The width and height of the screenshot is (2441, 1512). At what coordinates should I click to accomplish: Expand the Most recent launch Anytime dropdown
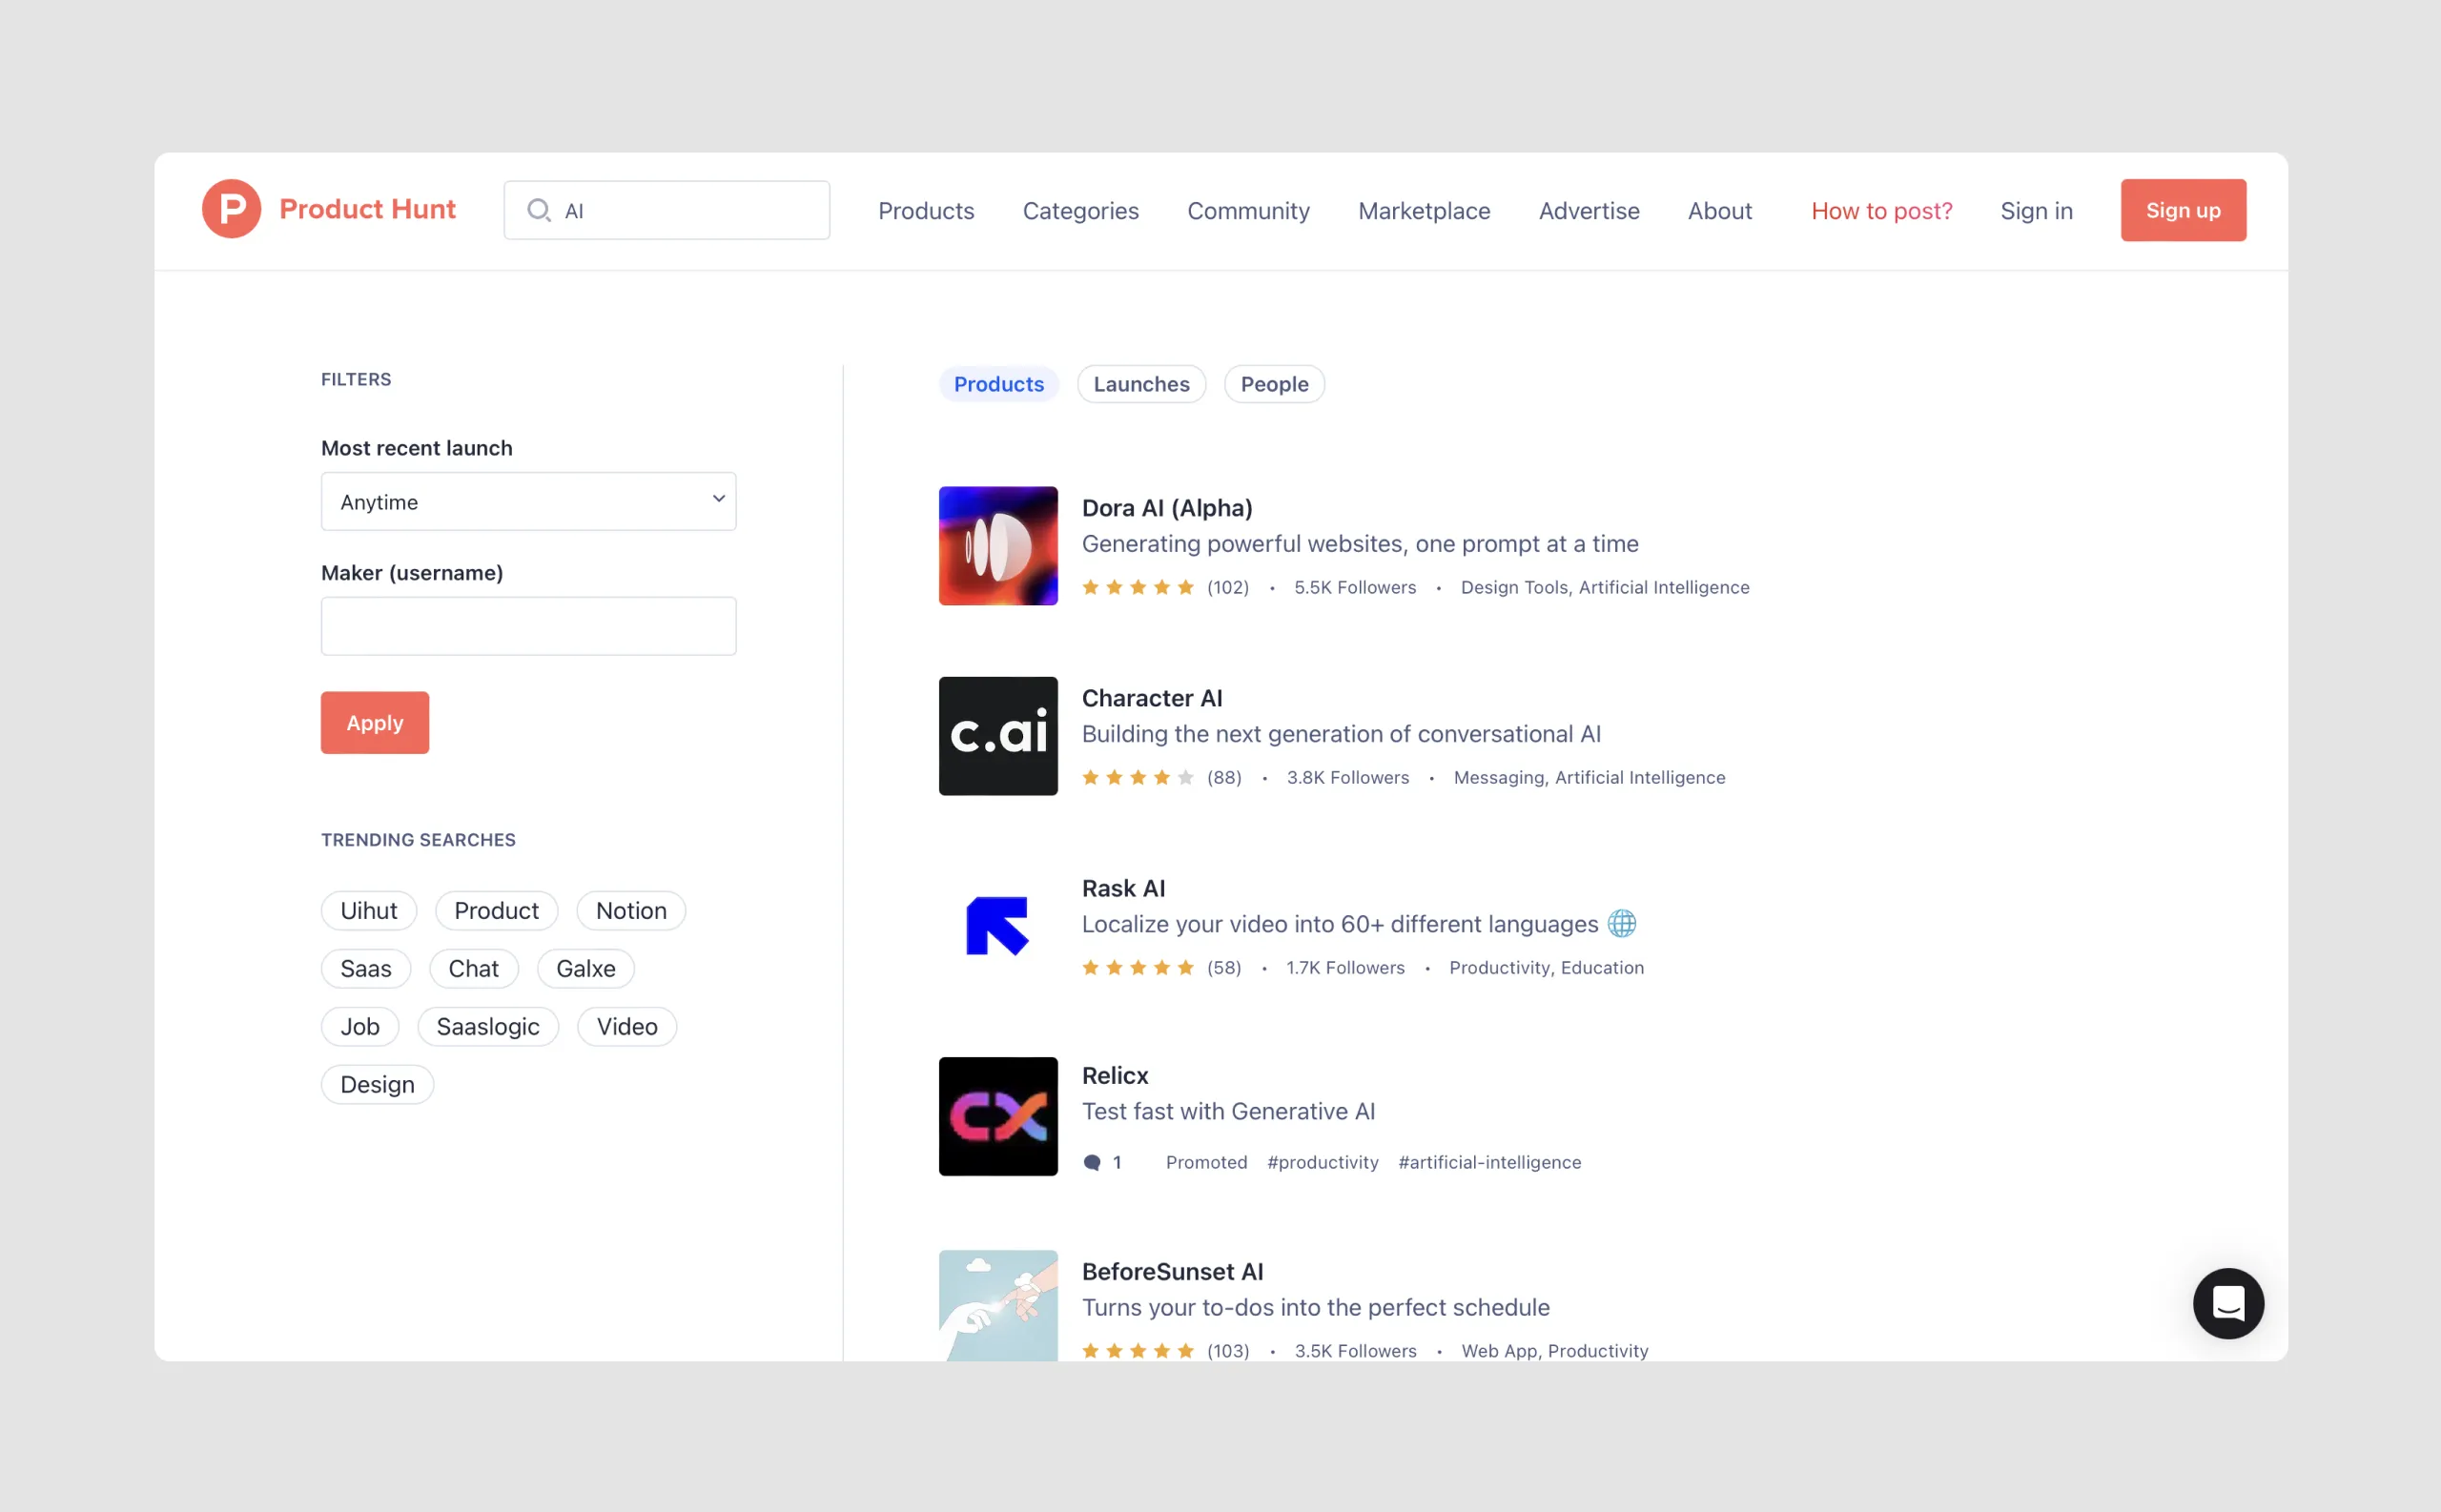529,502
